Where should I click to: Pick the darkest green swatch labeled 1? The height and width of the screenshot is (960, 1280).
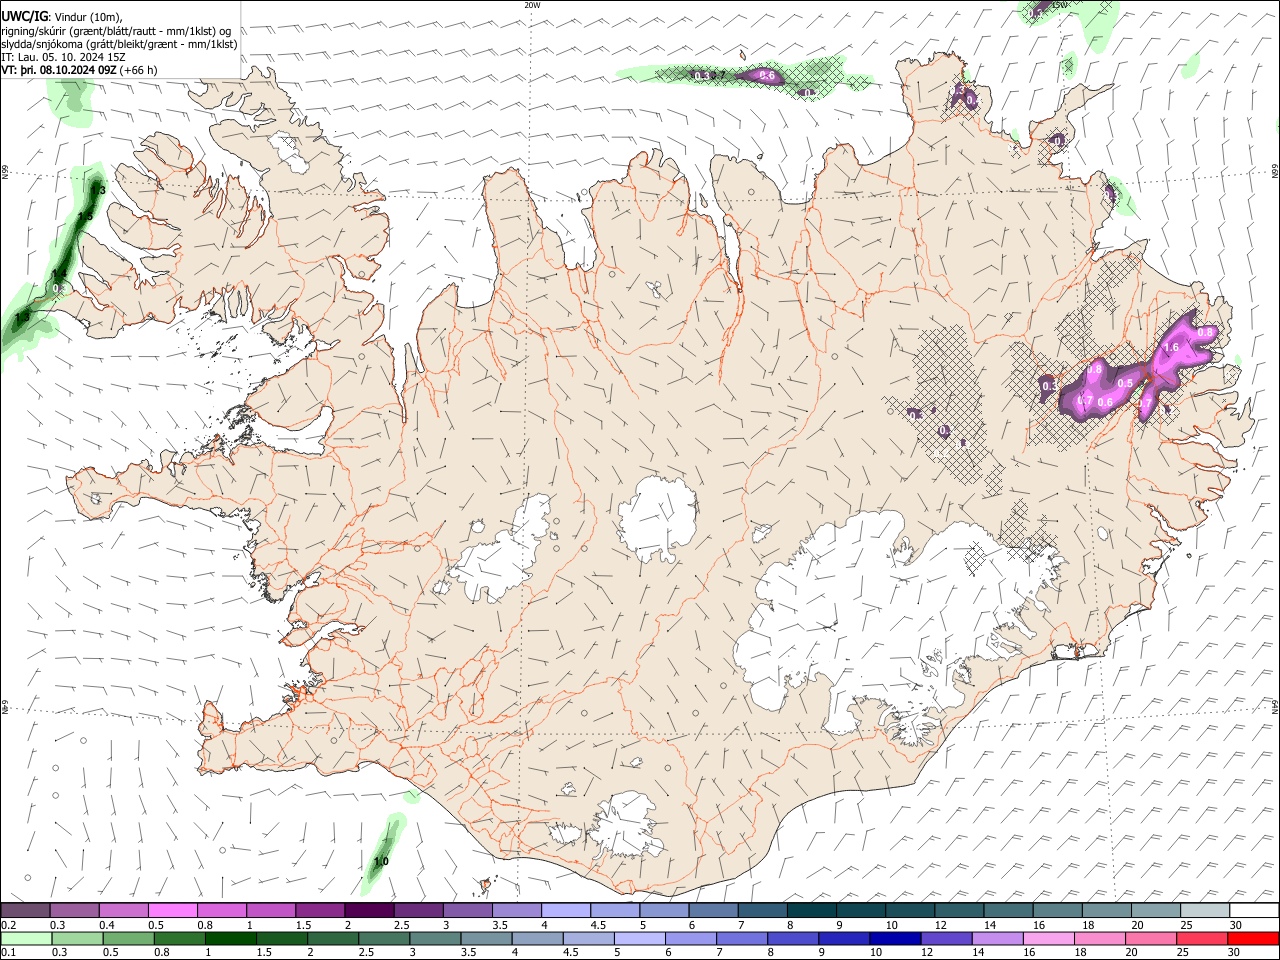pyautogui.click(x=230, y=938)
